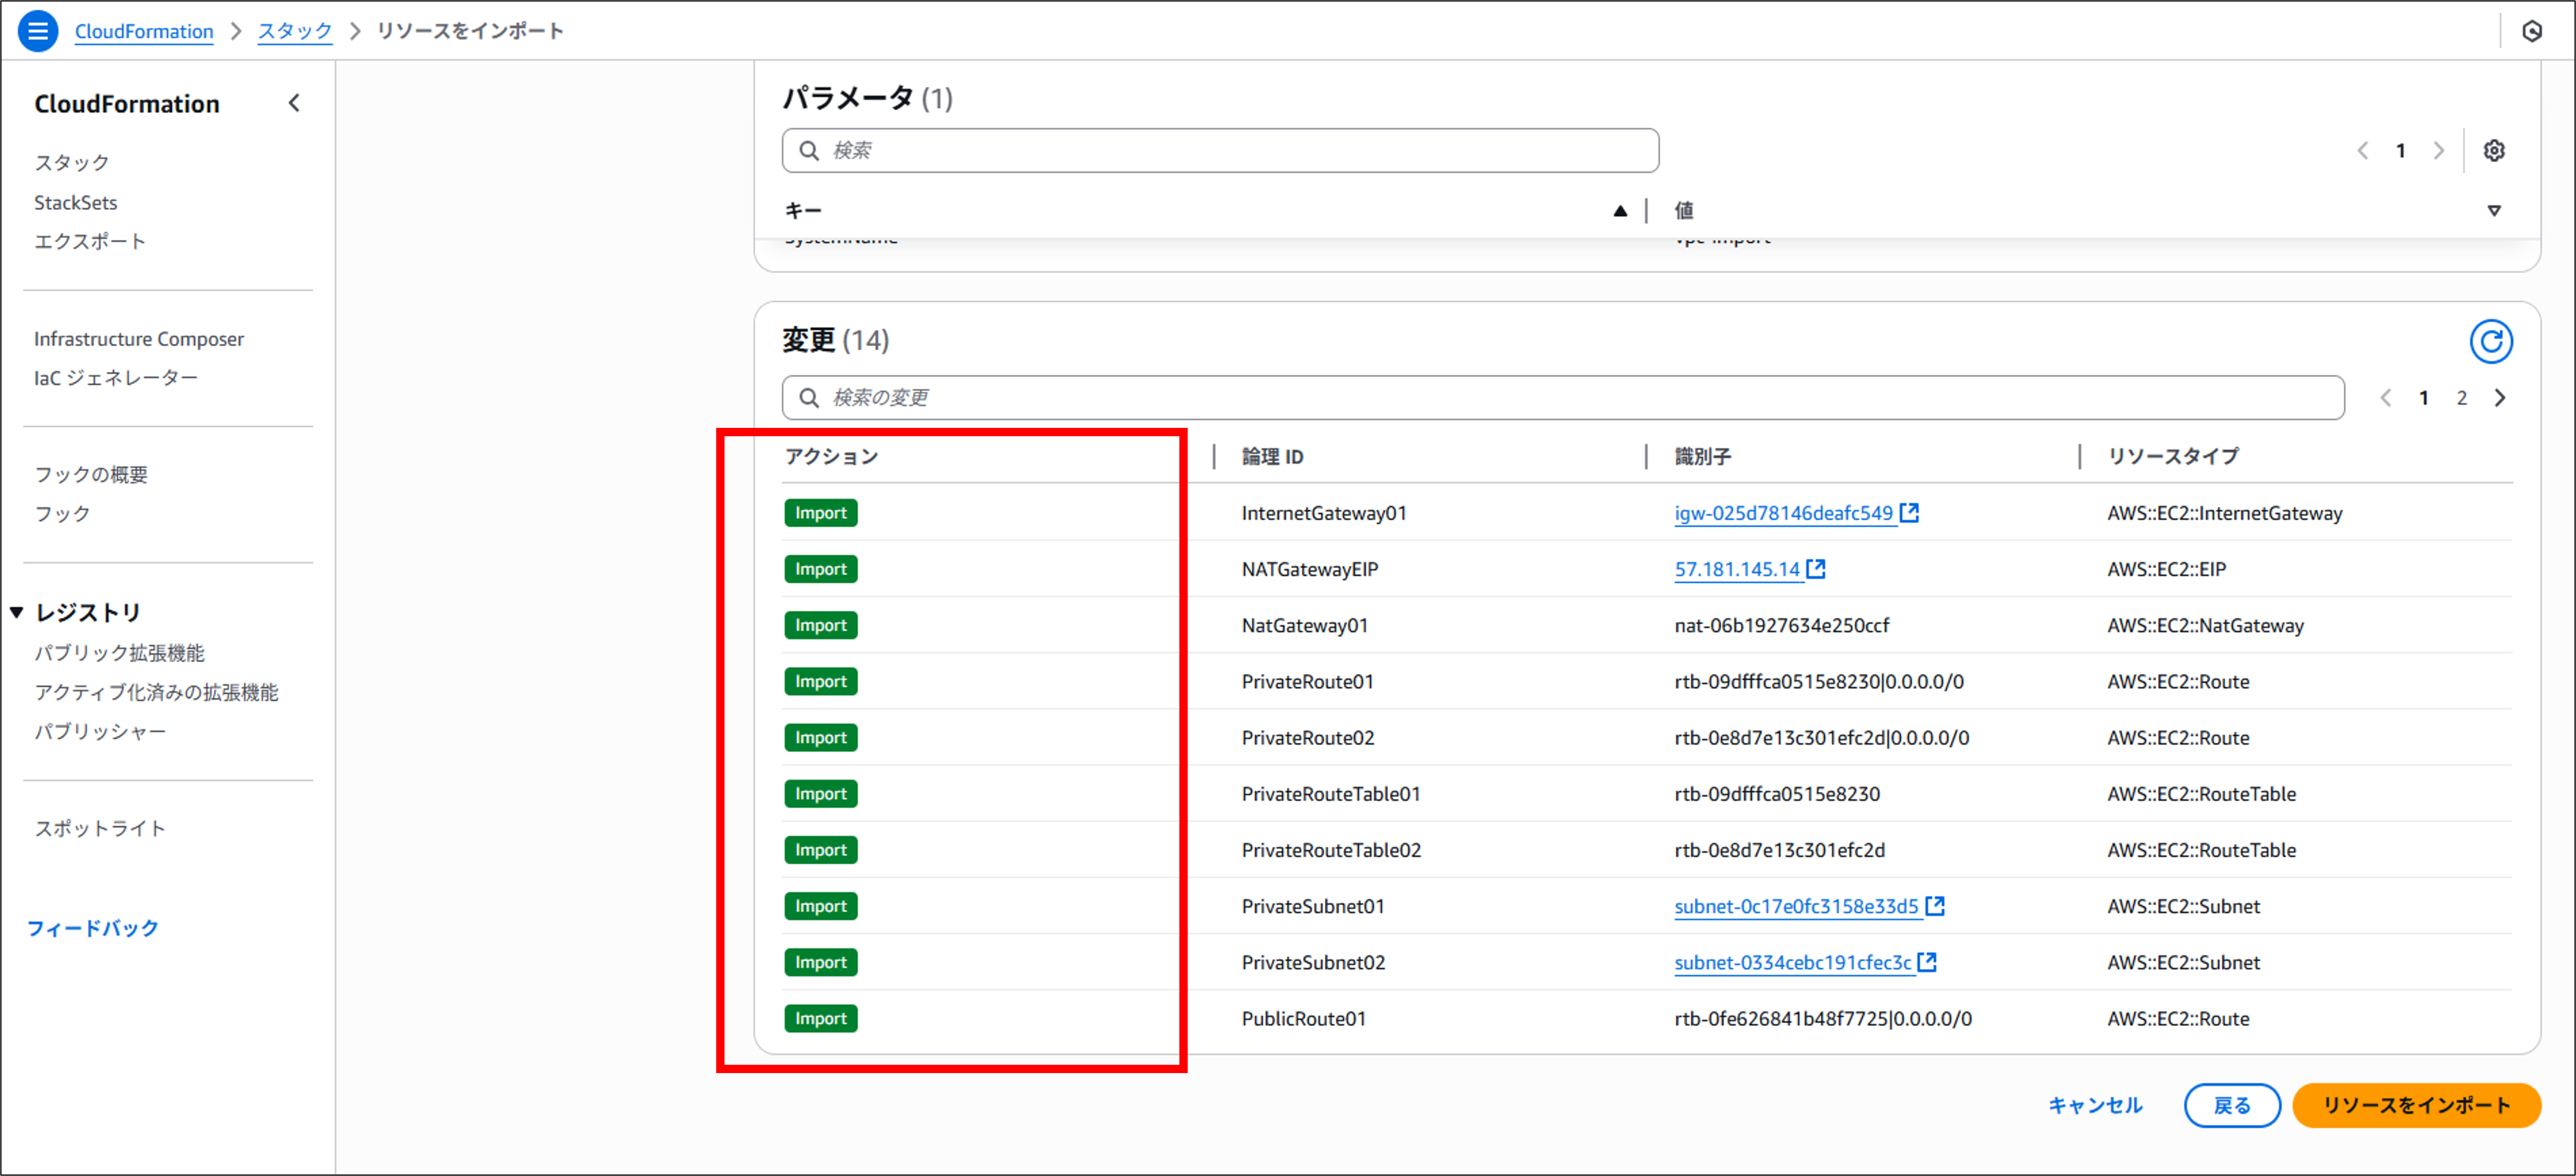Open external link icon beside subnet-0334cebc191cfec3c
Screen dimensions: 2576x1176
coord(1927,961)
